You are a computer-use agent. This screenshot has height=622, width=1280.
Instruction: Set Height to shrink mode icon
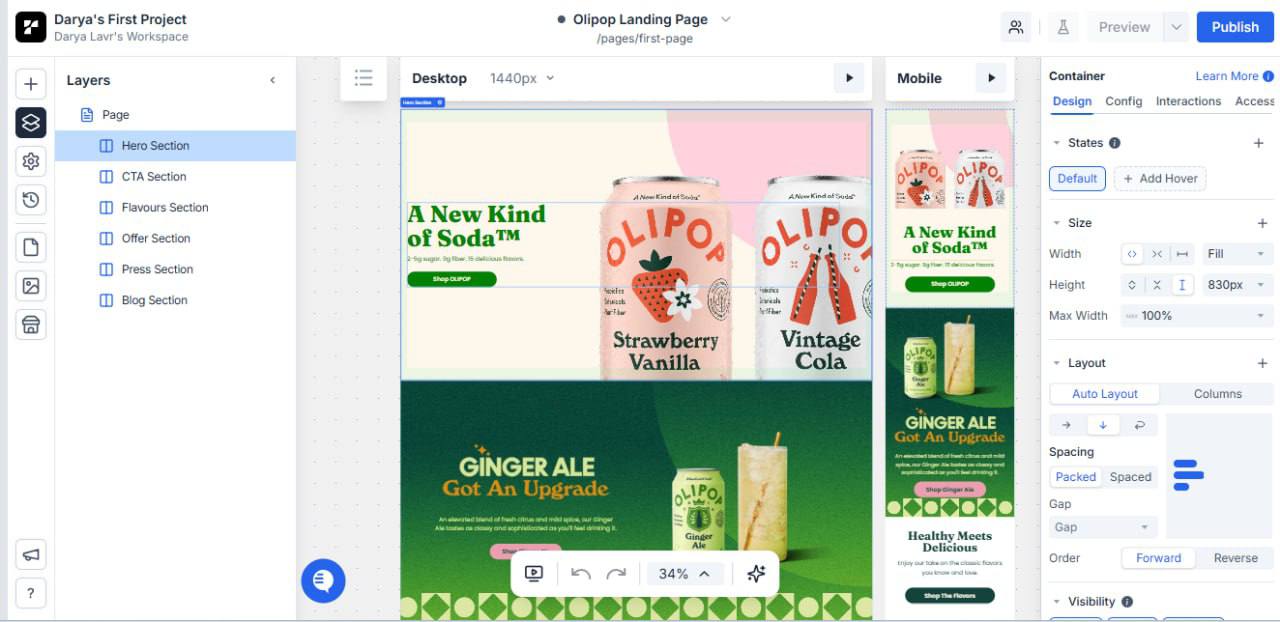pos(1157,285)
